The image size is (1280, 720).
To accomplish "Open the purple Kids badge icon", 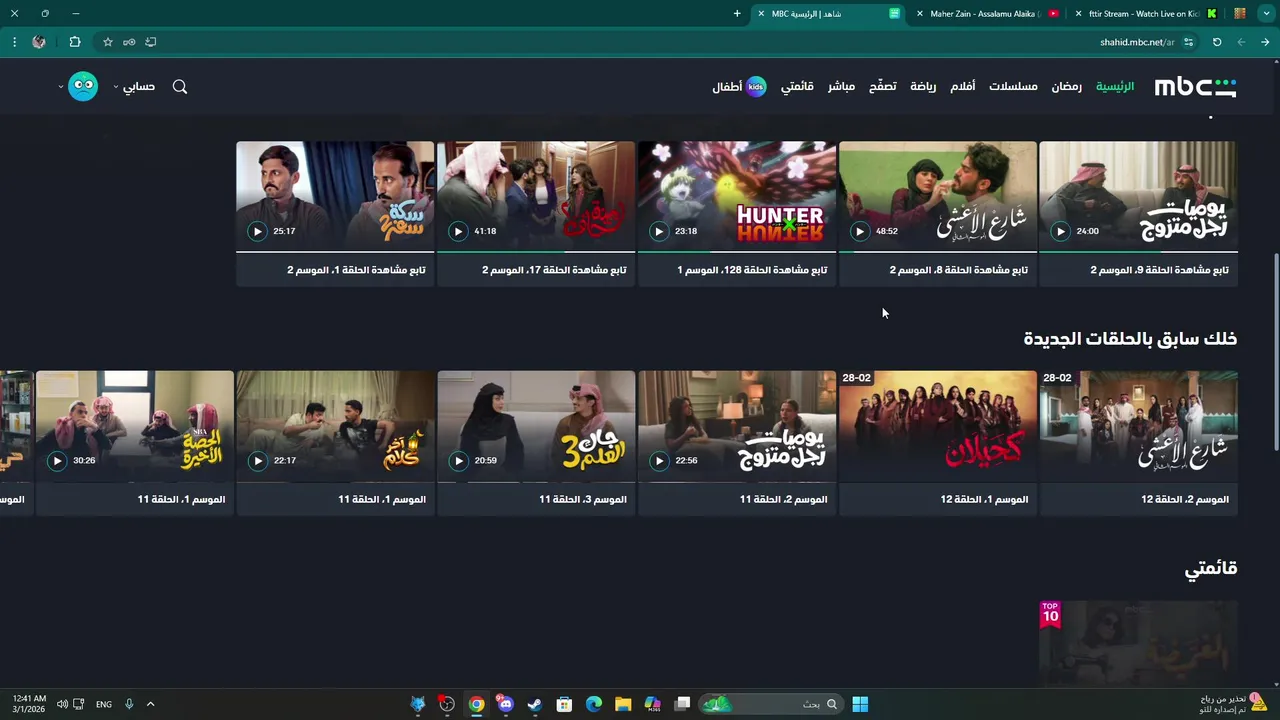I will click(x=756, y=87).
